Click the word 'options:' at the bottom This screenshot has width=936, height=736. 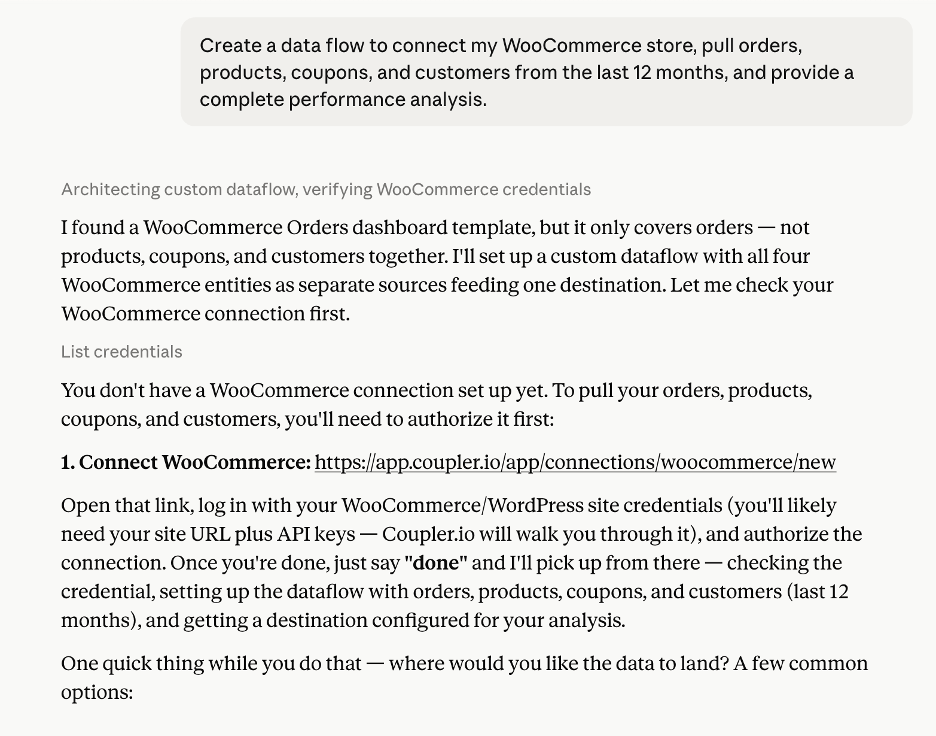tap(97, 692)
